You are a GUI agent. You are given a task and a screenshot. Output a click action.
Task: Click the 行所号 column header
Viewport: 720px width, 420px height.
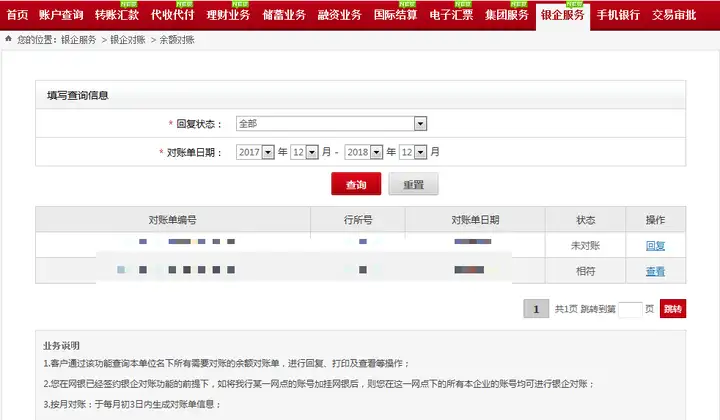point(358,220)
